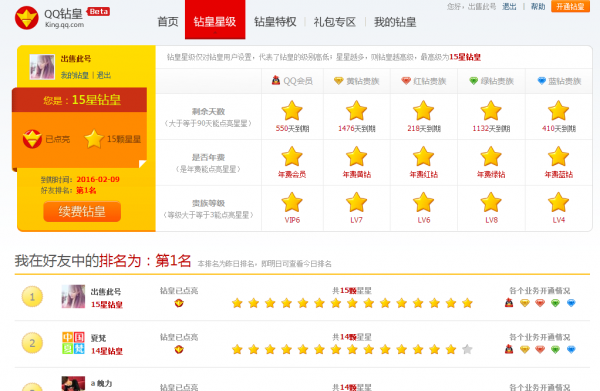Screen dimensions: 600x391
Task: Click the QQ会员 penguin icon in table header
Action: click(x=276, y=80)
